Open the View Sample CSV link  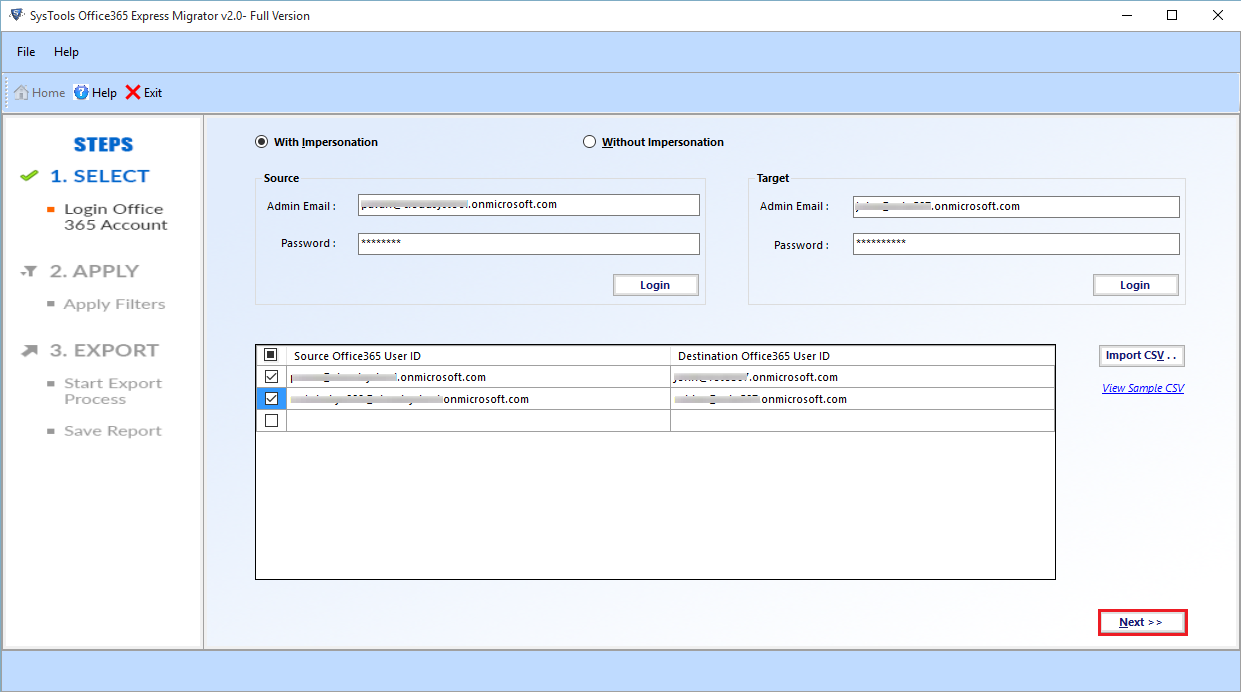1143,388
